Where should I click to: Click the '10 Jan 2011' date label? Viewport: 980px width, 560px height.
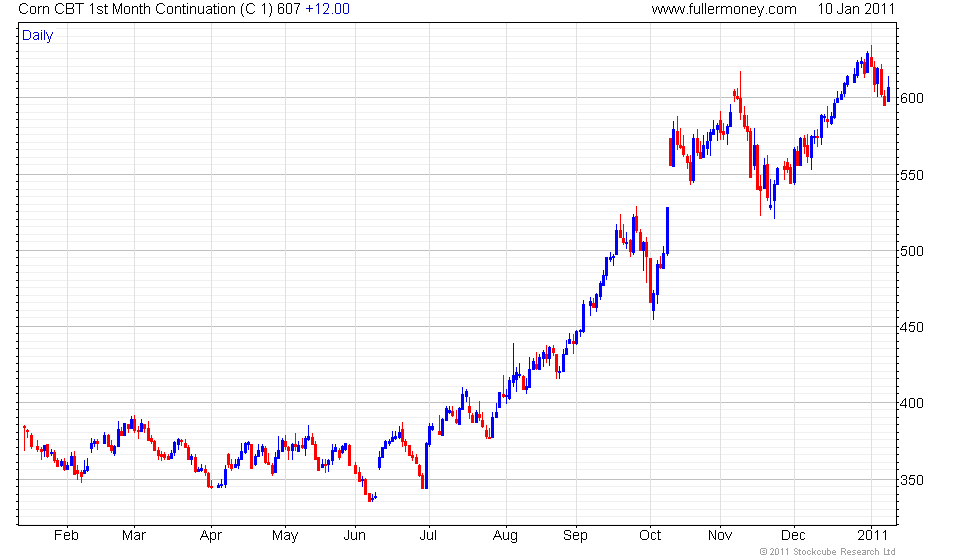click(x=856, y=9)
